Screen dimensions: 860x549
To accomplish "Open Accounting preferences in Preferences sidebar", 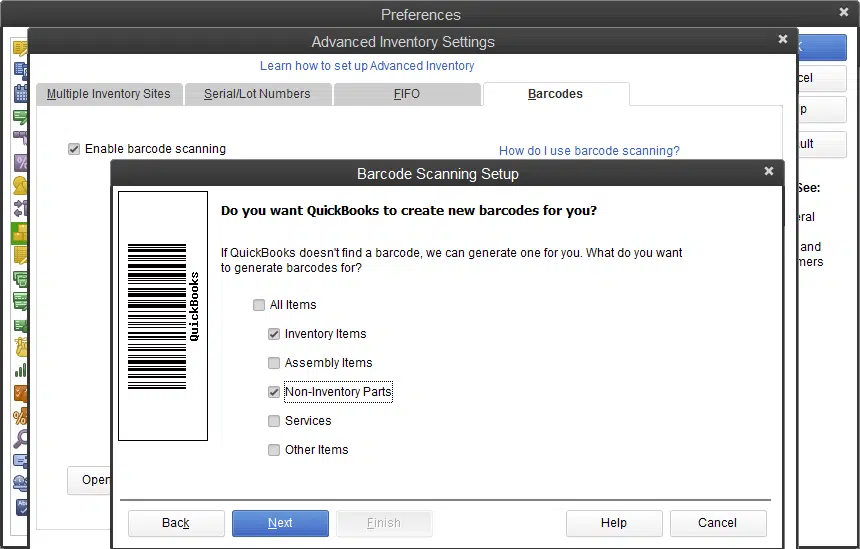I will click(x=20, y=48).
